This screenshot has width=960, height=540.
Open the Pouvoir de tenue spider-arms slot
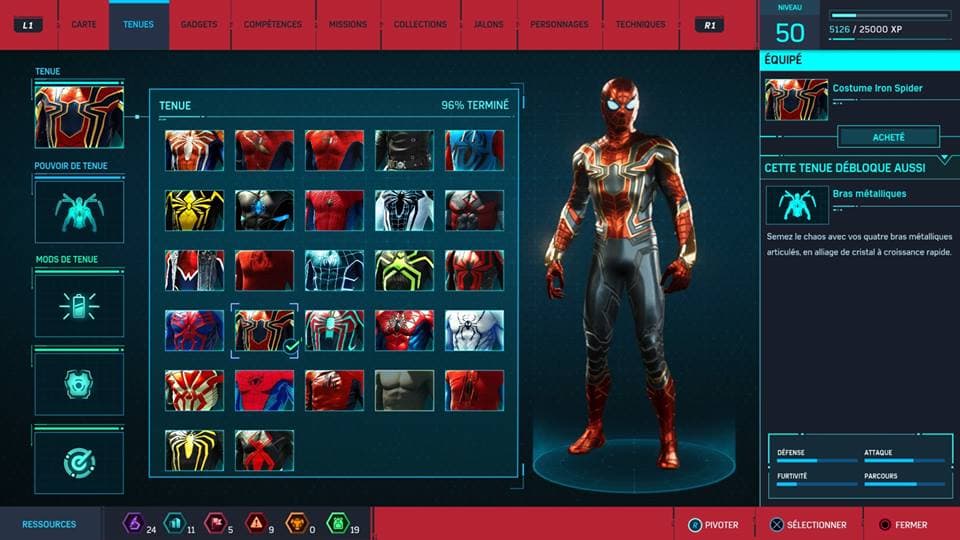(79, 212)
